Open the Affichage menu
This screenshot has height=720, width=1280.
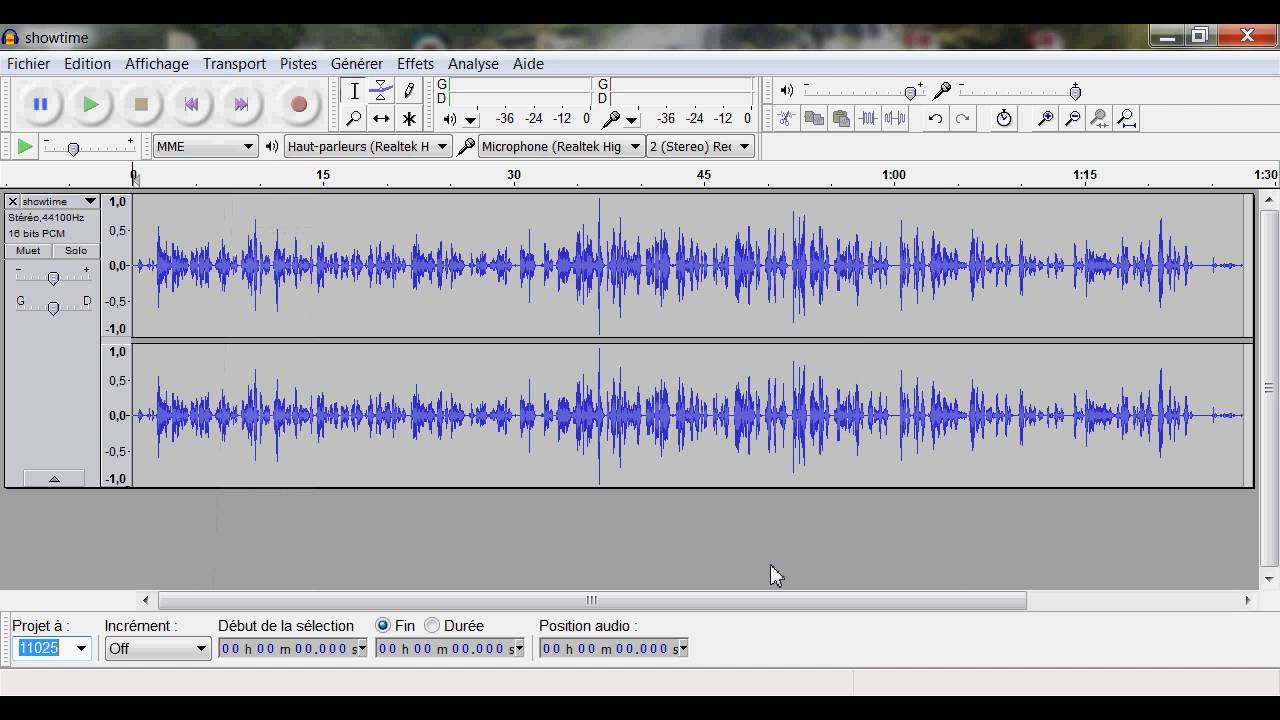pos(156,63)
